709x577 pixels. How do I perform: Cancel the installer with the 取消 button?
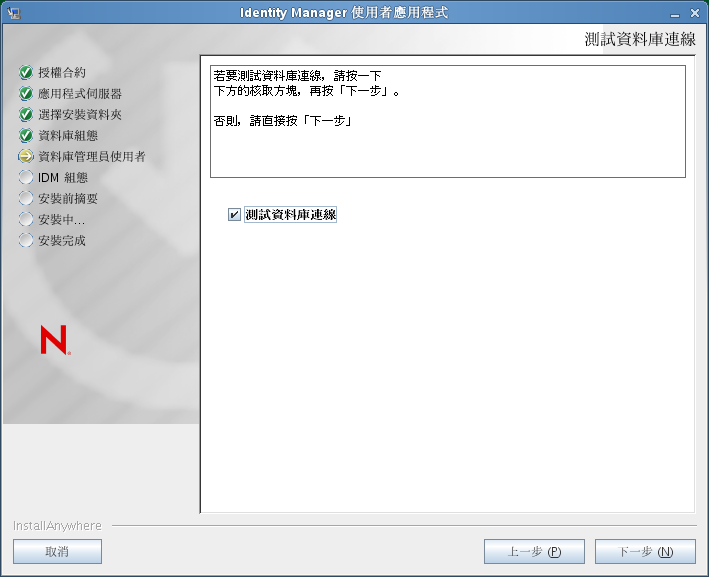57,552
